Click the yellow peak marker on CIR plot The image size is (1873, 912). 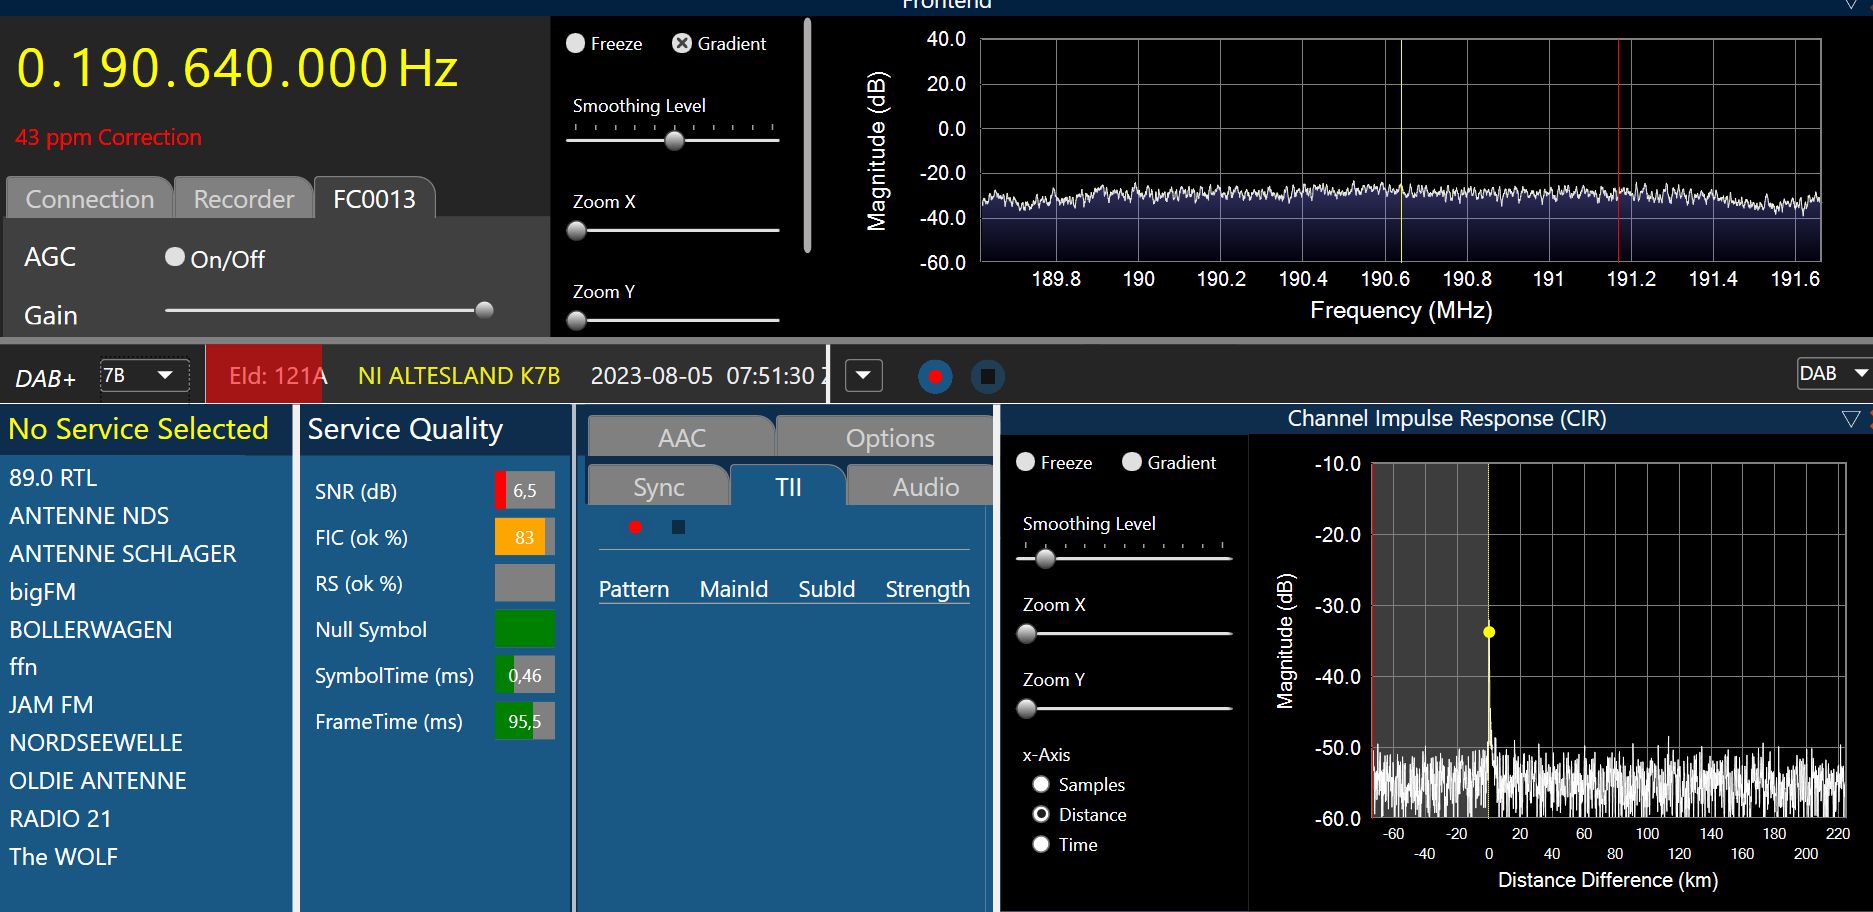pos(1489,632)
